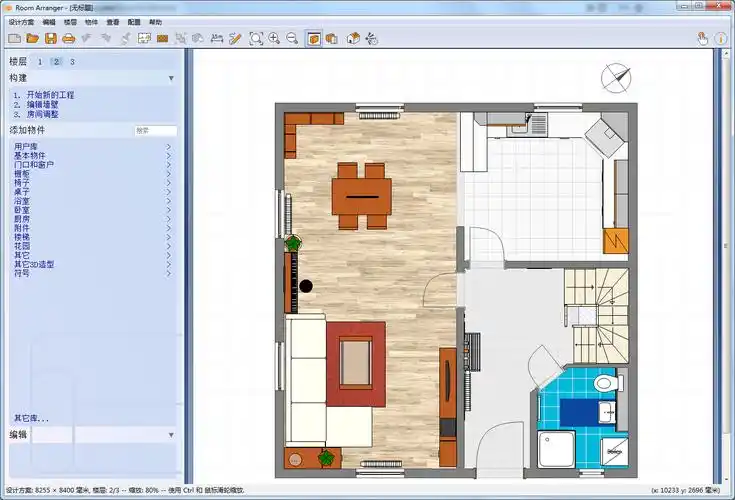Click the Save floppy disk icon
This screenshot has width=735, height=500.
[x=50, y=39]
